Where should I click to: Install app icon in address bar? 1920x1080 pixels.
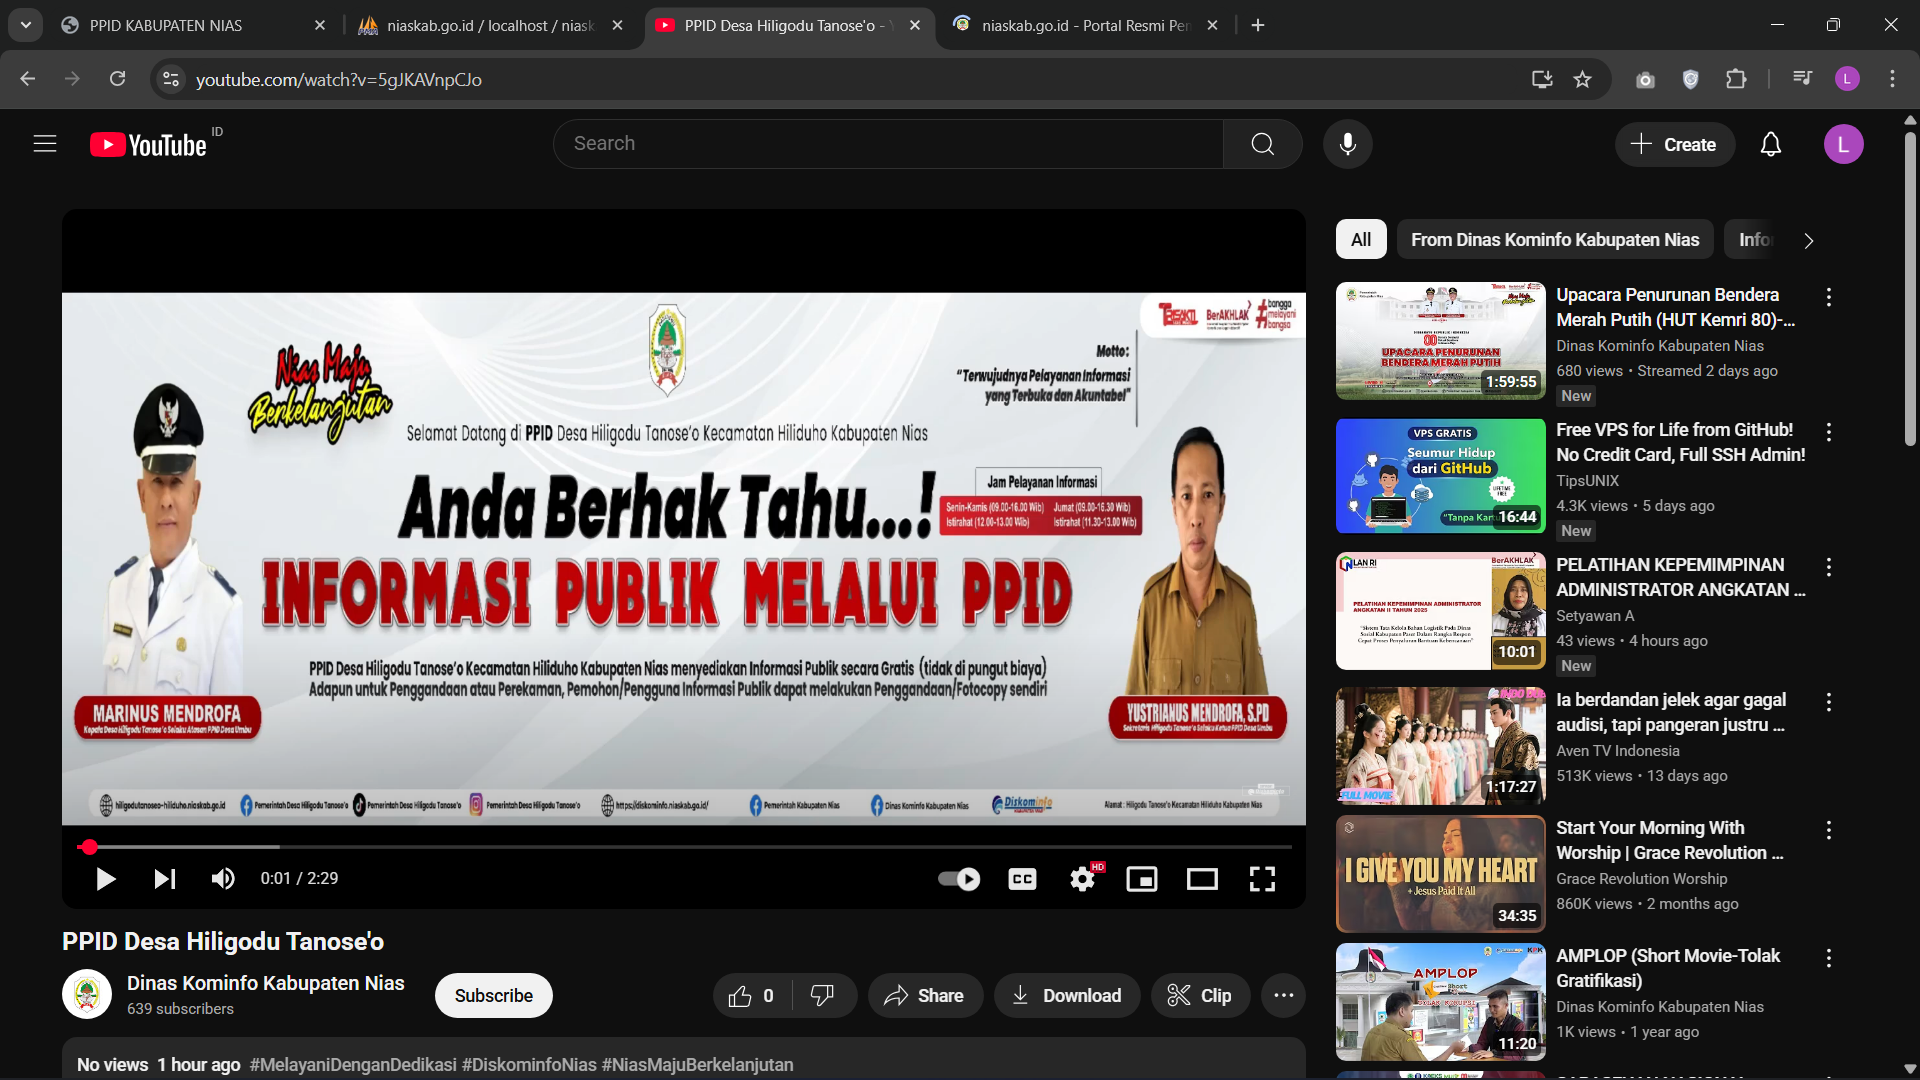(1542, 79)
